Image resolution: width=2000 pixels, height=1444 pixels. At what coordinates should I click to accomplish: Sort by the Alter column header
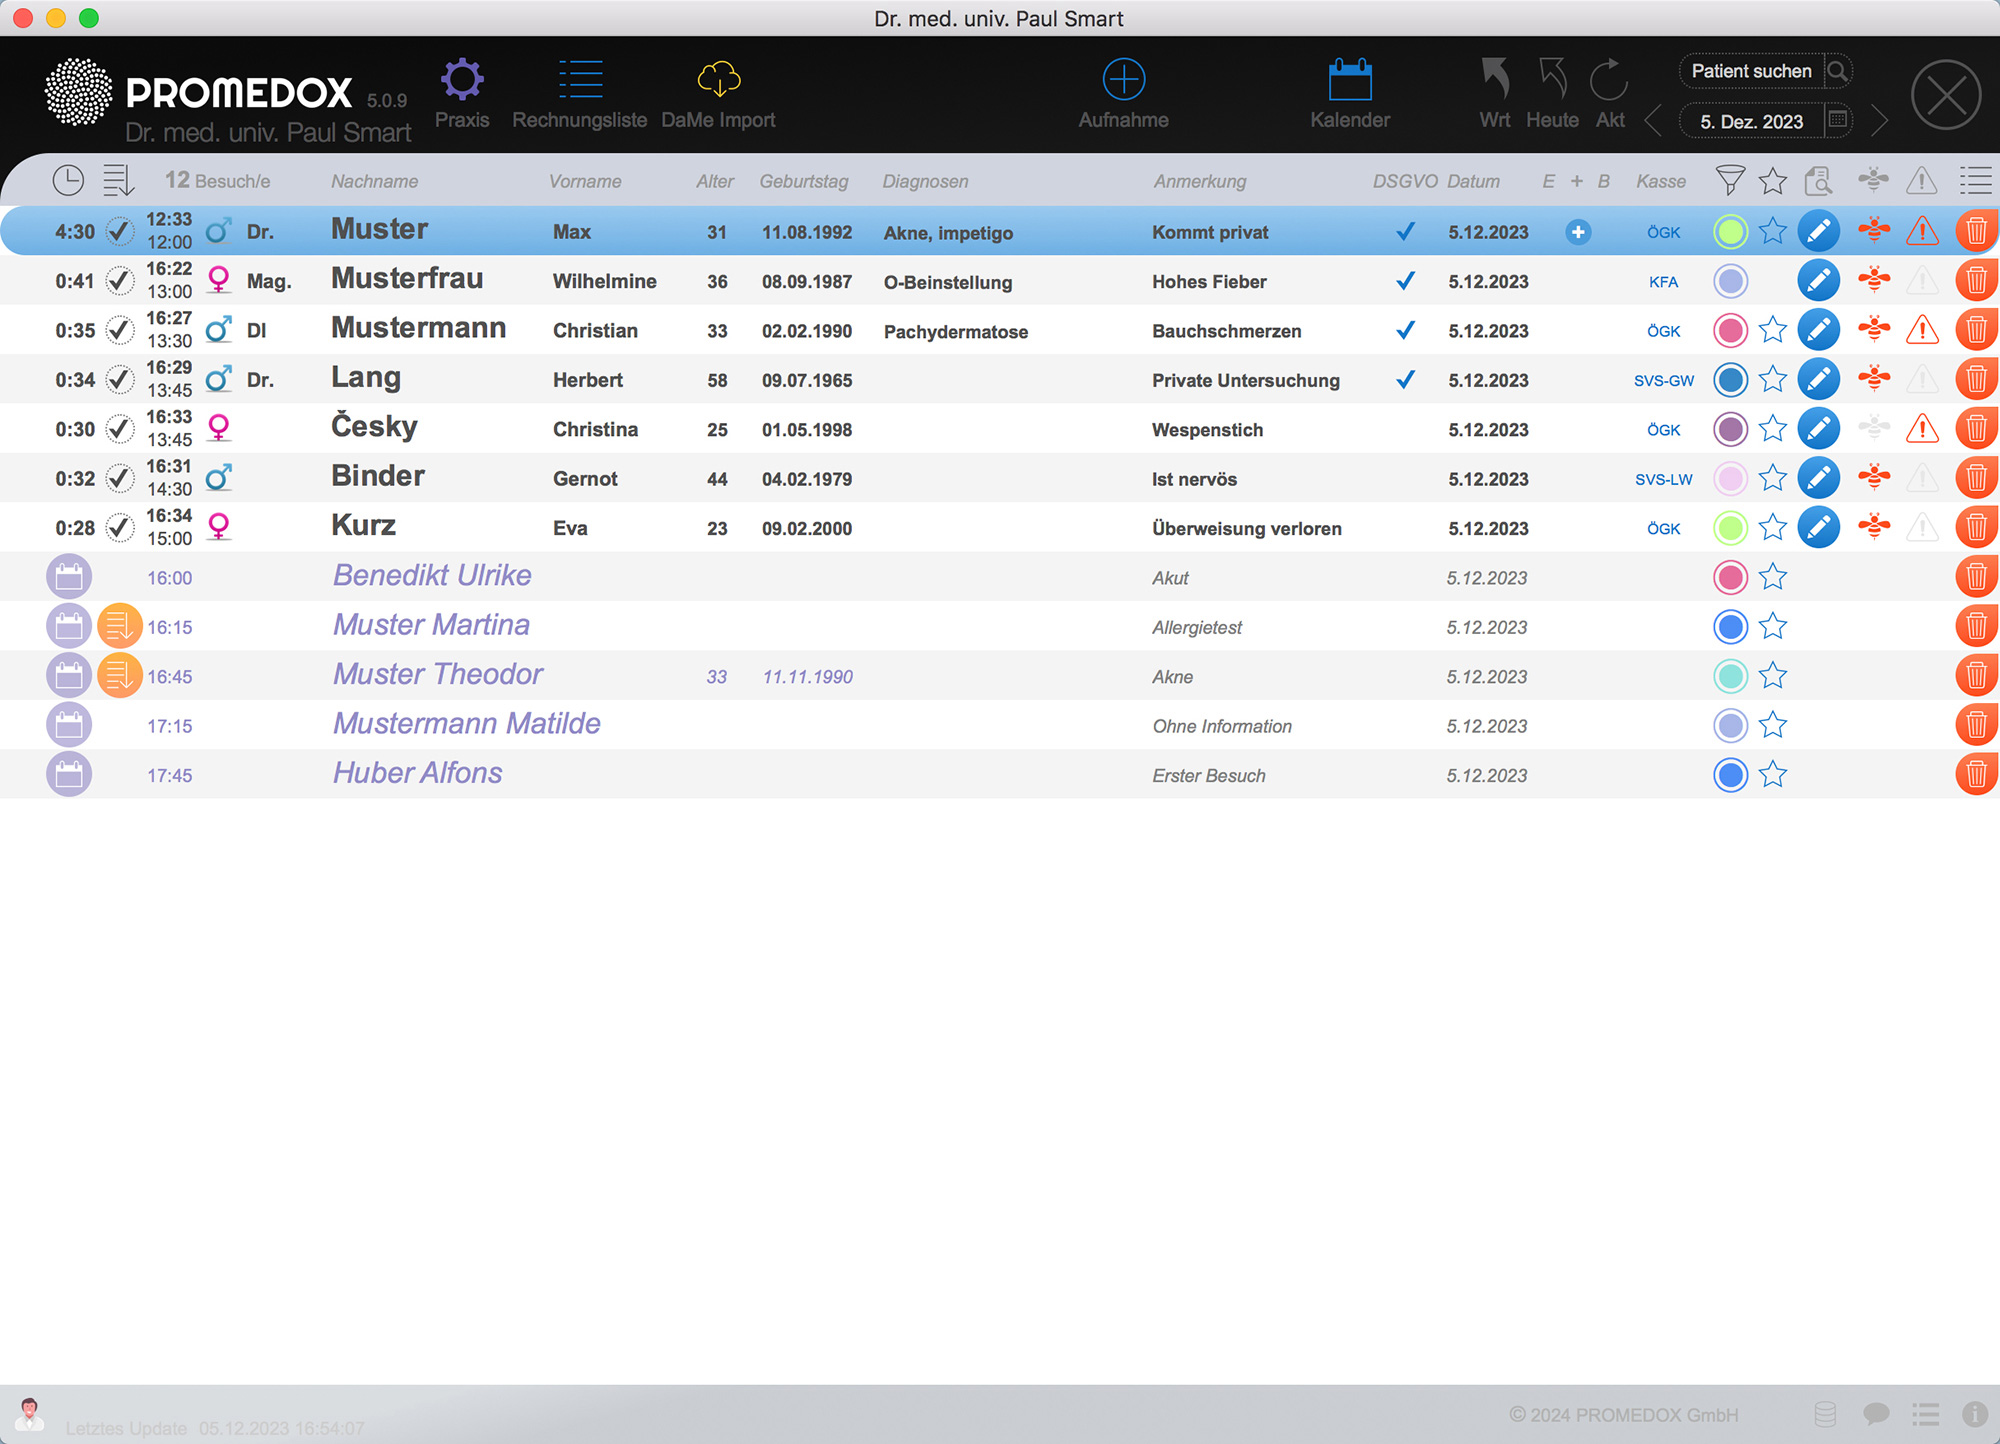tap(715, 181)
